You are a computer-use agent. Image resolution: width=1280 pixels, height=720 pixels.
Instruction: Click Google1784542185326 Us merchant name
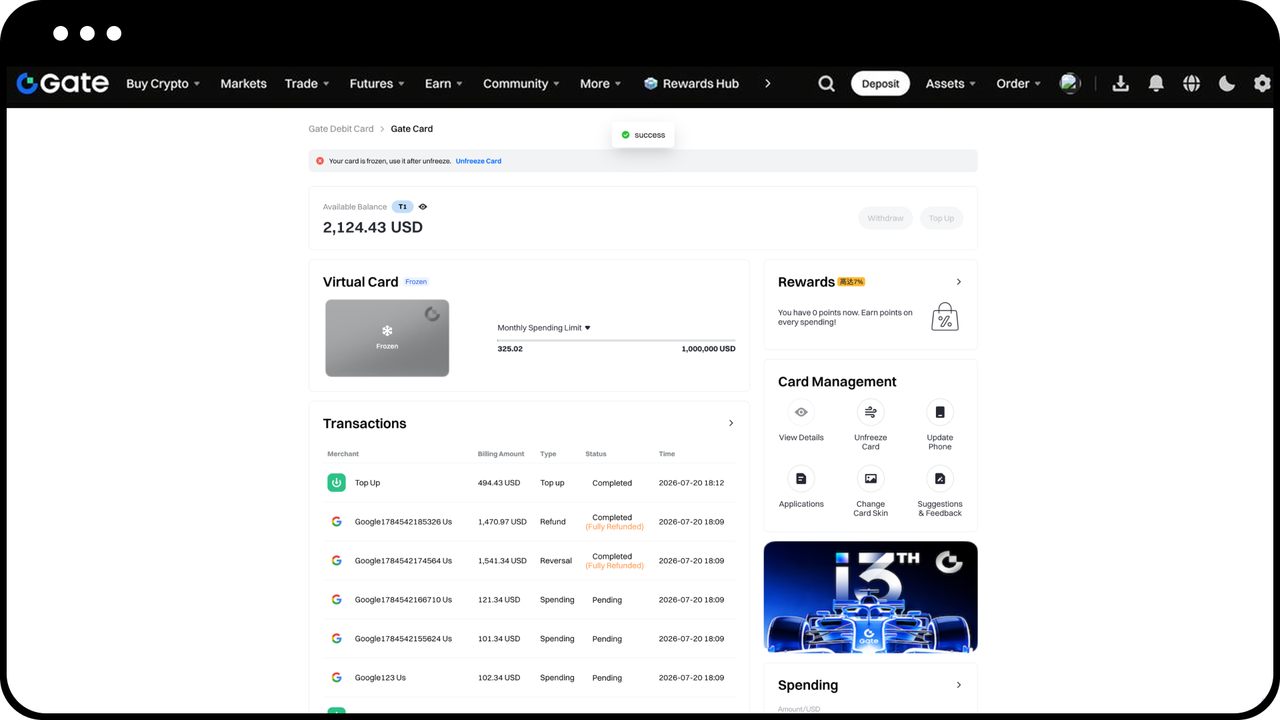click(x=403, y=522)
